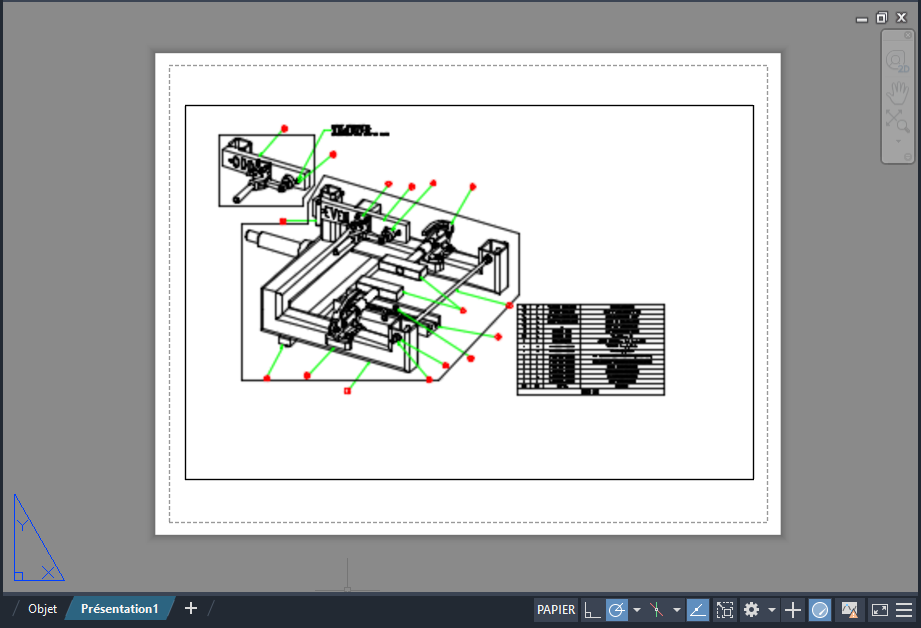
Task: Toggle ortho mode in the status bar
Action: click(x=592, y=610)
